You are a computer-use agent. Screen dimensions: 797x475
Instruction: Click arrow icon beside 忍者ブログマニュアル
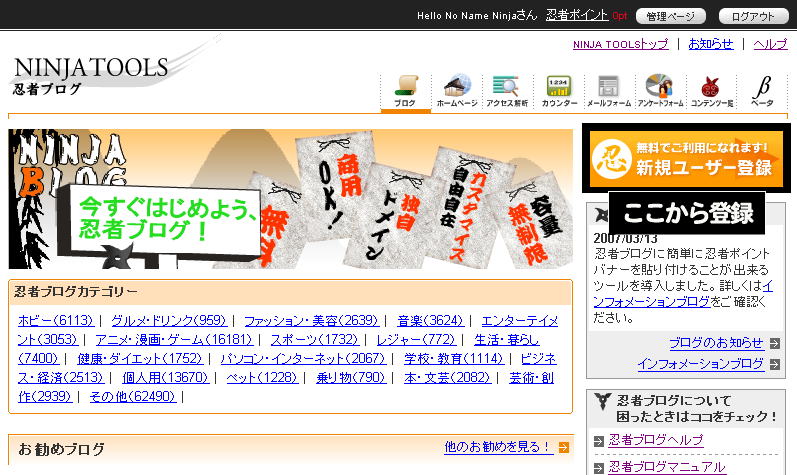[599, 467]
